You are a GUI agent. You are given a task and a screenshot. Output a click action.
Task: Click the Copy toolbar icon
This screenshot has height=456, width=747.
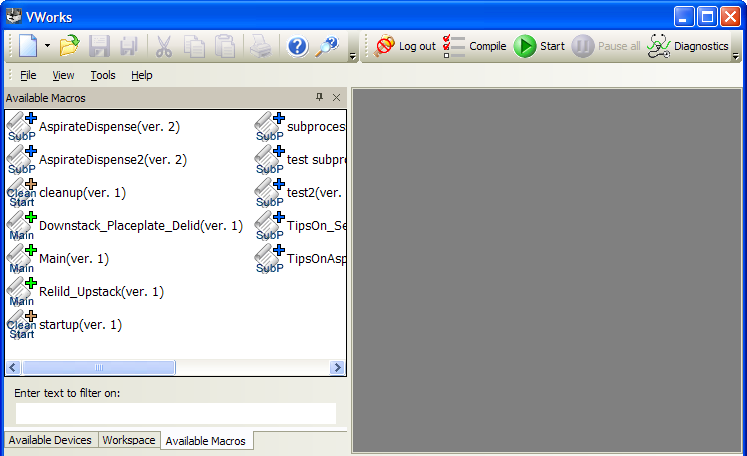click(x=194, y=46)
